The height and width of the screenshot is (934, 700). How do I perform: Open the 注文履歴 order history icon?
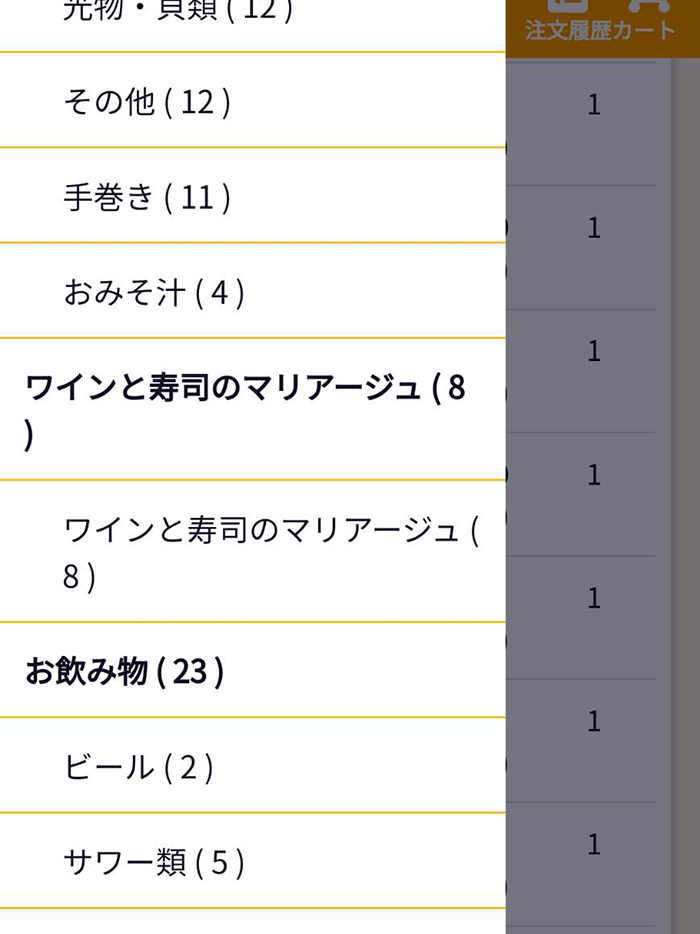pyautogui.click(x=563, y=20)
